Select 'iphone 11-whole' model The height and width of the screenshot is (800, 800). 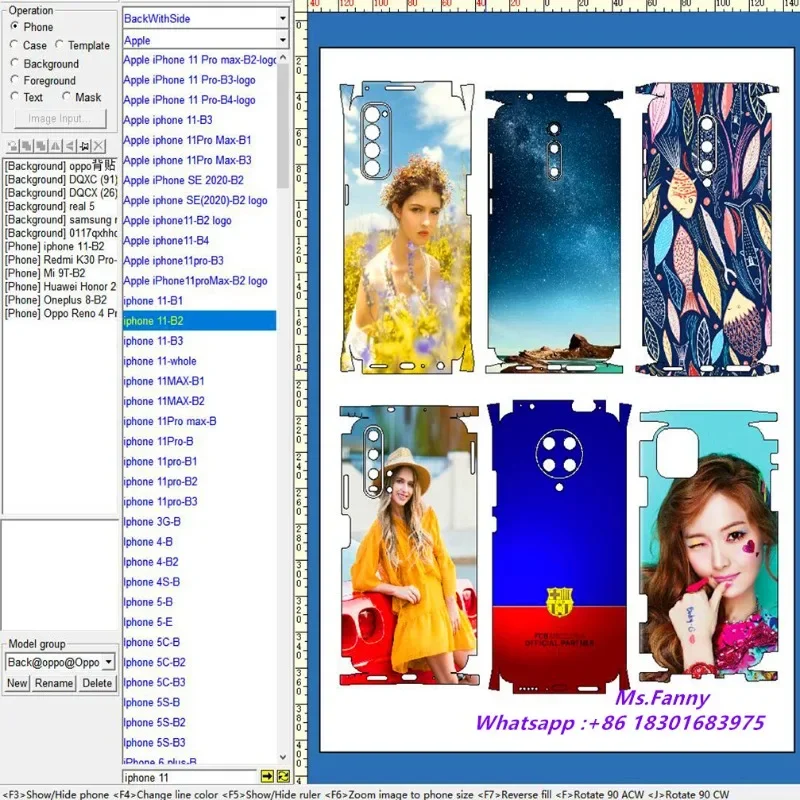click(199, 361)
